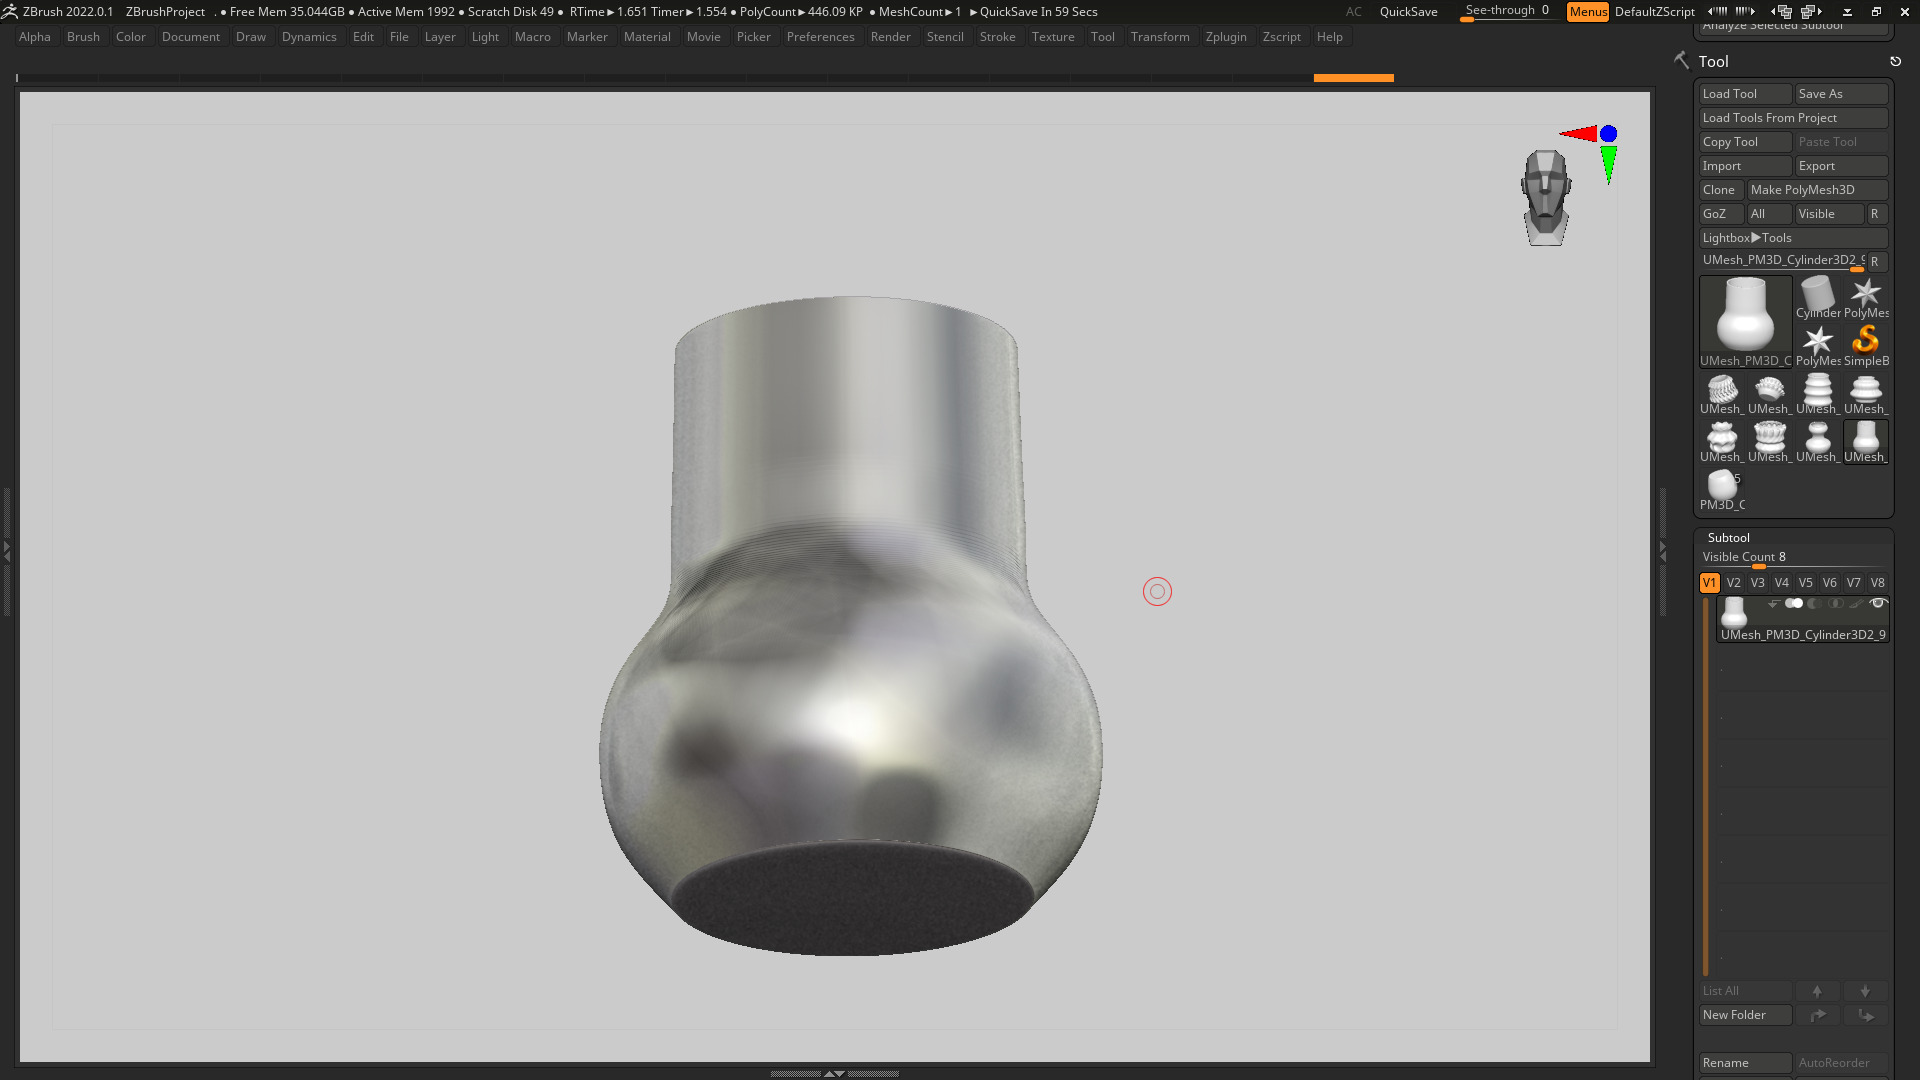Viewport: 1920px width, 1080px height.
Task: Click the Tool palette dock circular arrow
Action: 1895,61
